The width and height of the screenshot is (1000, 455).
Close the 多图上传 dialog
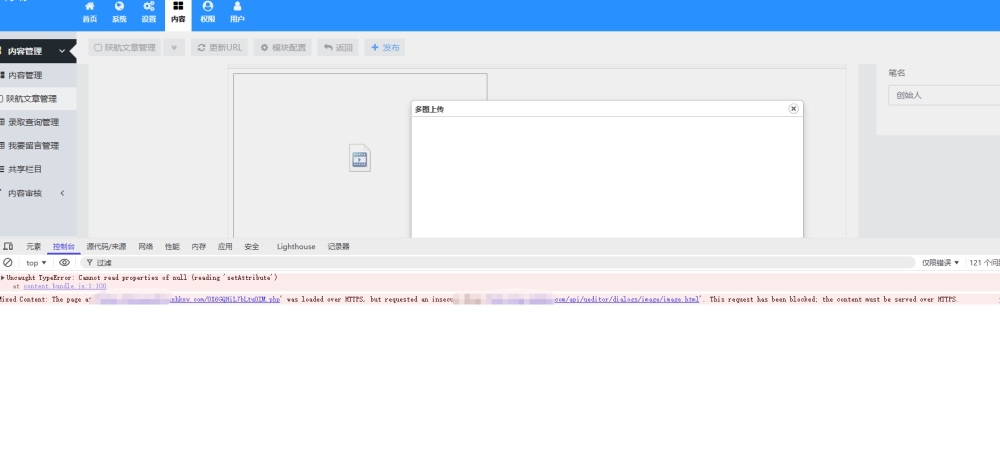(x=793, y=108)
